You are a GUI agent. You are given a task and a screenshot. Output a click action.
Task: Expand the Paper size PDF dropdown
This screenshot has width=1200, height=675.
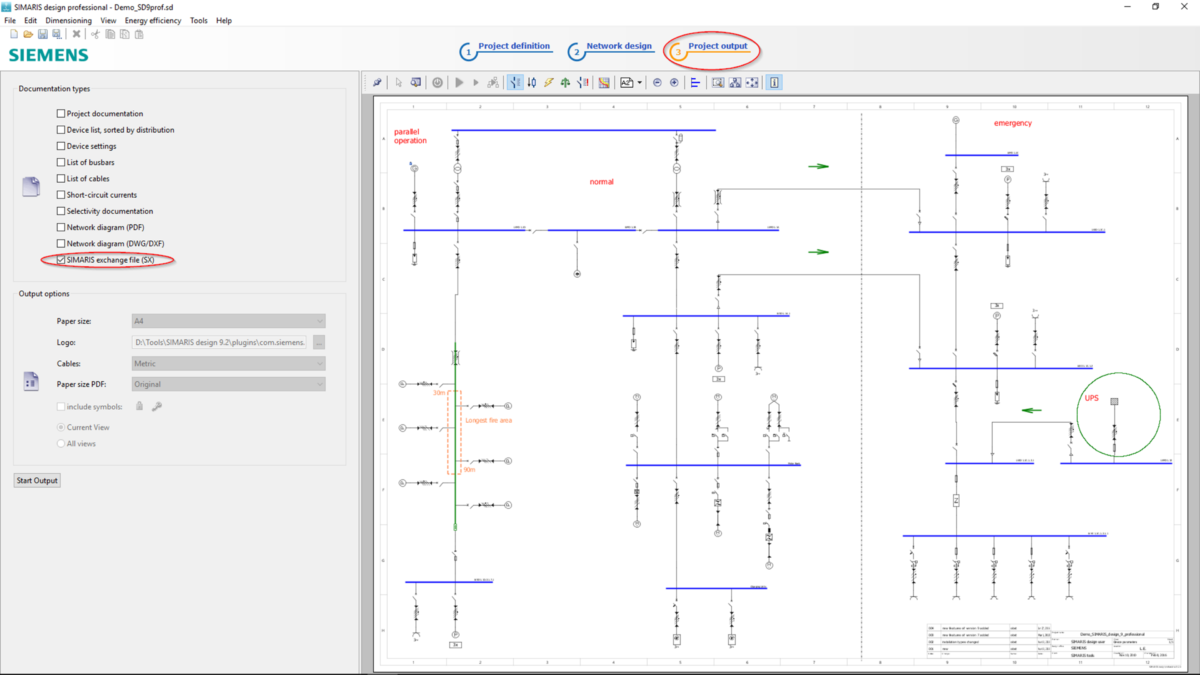(228, 384)
